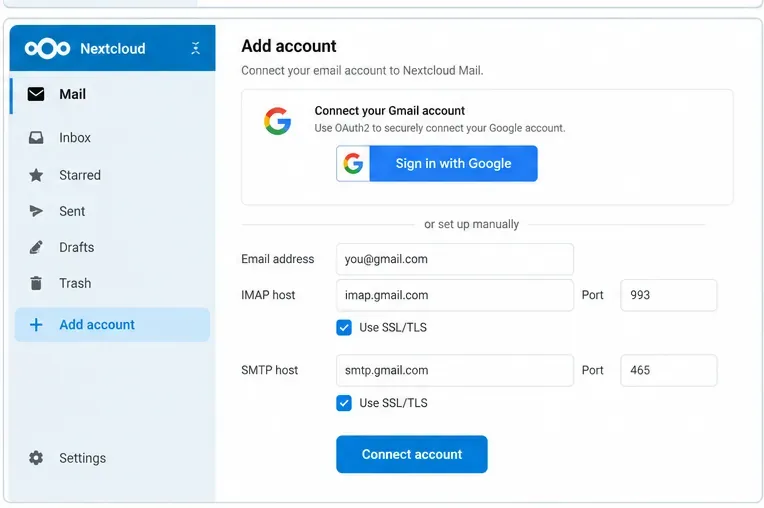The width and height of the screenshot is (764, 508).
Task: Focus the IMAP port field showing 993
Action: point(668,295)
